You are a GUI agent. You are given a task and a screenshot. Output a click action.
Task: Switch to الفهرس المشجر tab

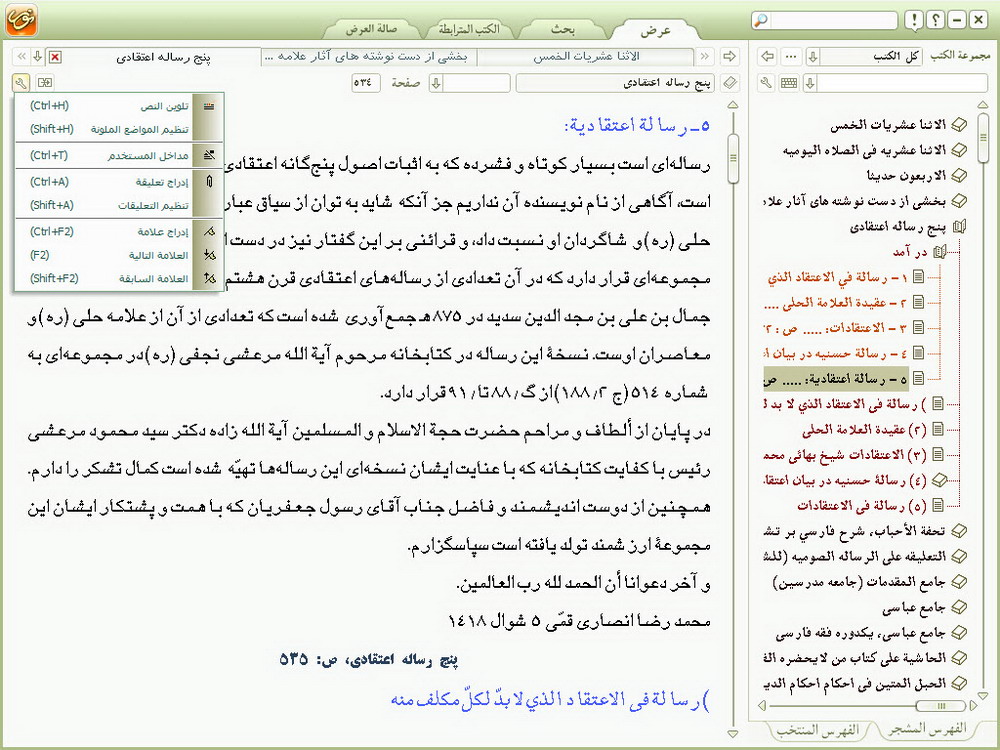click(x=927, y=728)
